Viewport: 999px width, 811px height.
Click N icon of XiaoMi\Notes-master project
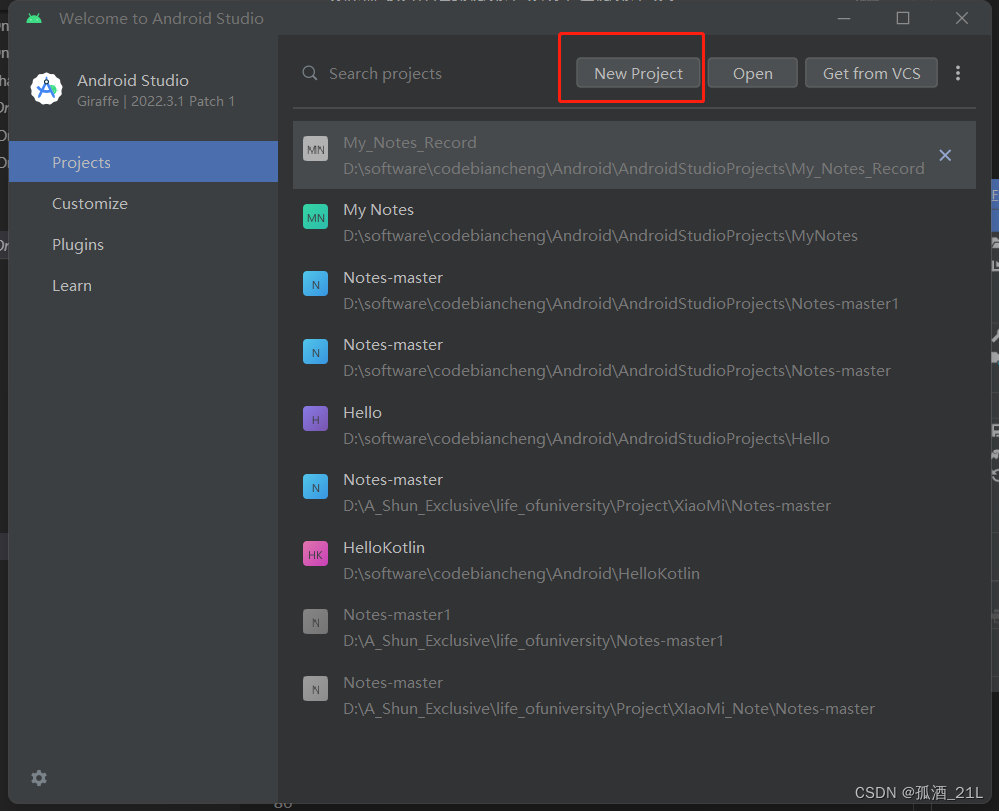pyautogui.click(x=315, y=487)
